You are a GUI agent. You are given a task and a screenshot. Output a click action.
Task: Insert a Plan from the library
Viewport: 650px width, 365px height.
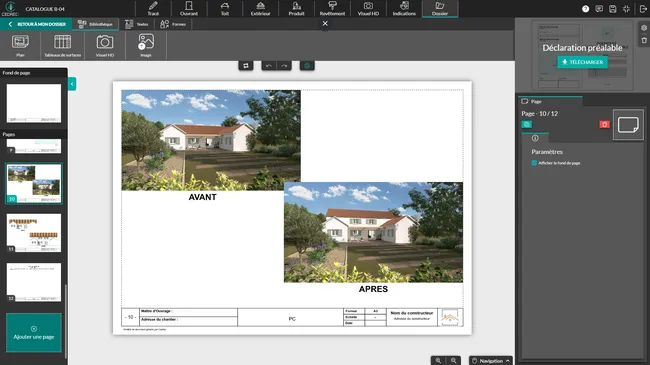click(x=20, y=45)
